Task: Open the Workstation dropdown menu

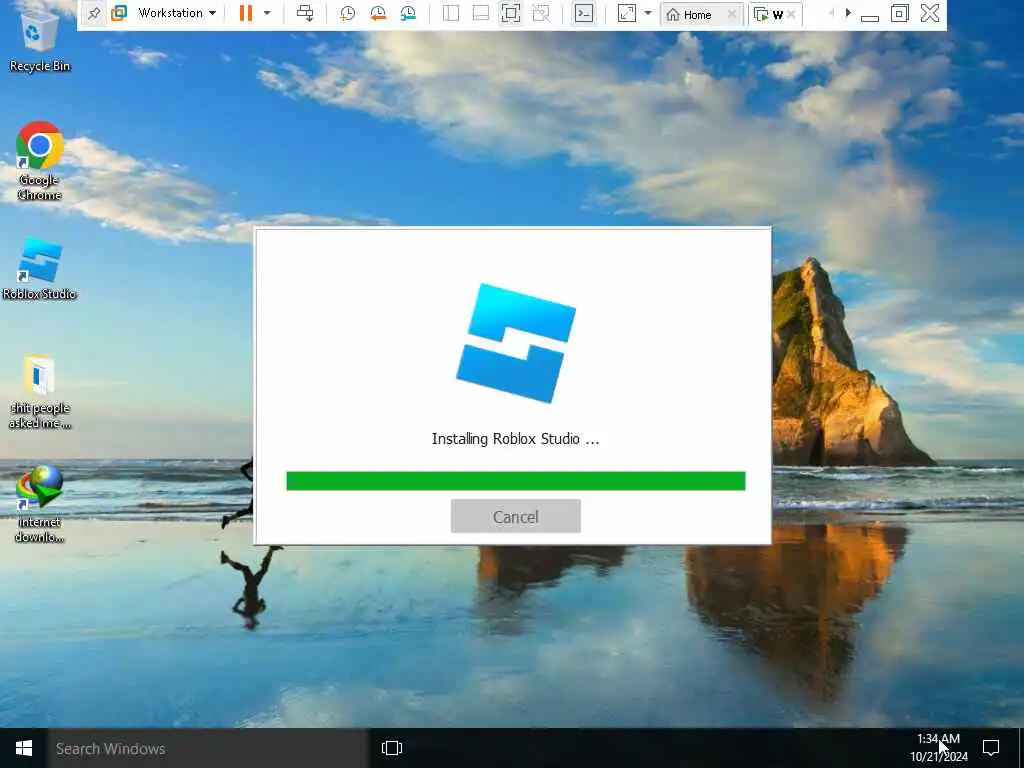Action: click(x=177, y=13)
